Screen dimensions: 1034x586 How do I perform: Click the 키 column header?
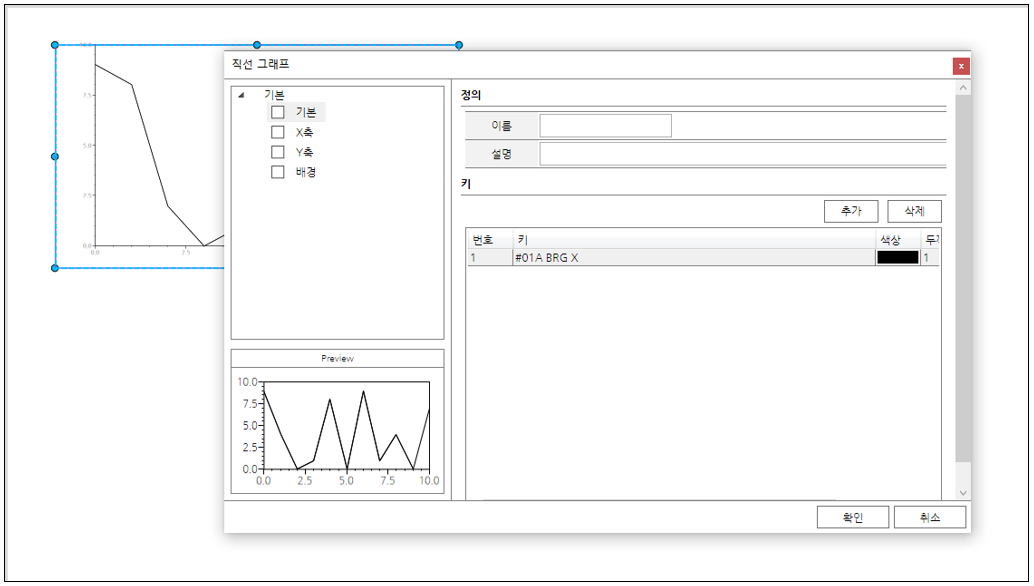pos(694,239)
